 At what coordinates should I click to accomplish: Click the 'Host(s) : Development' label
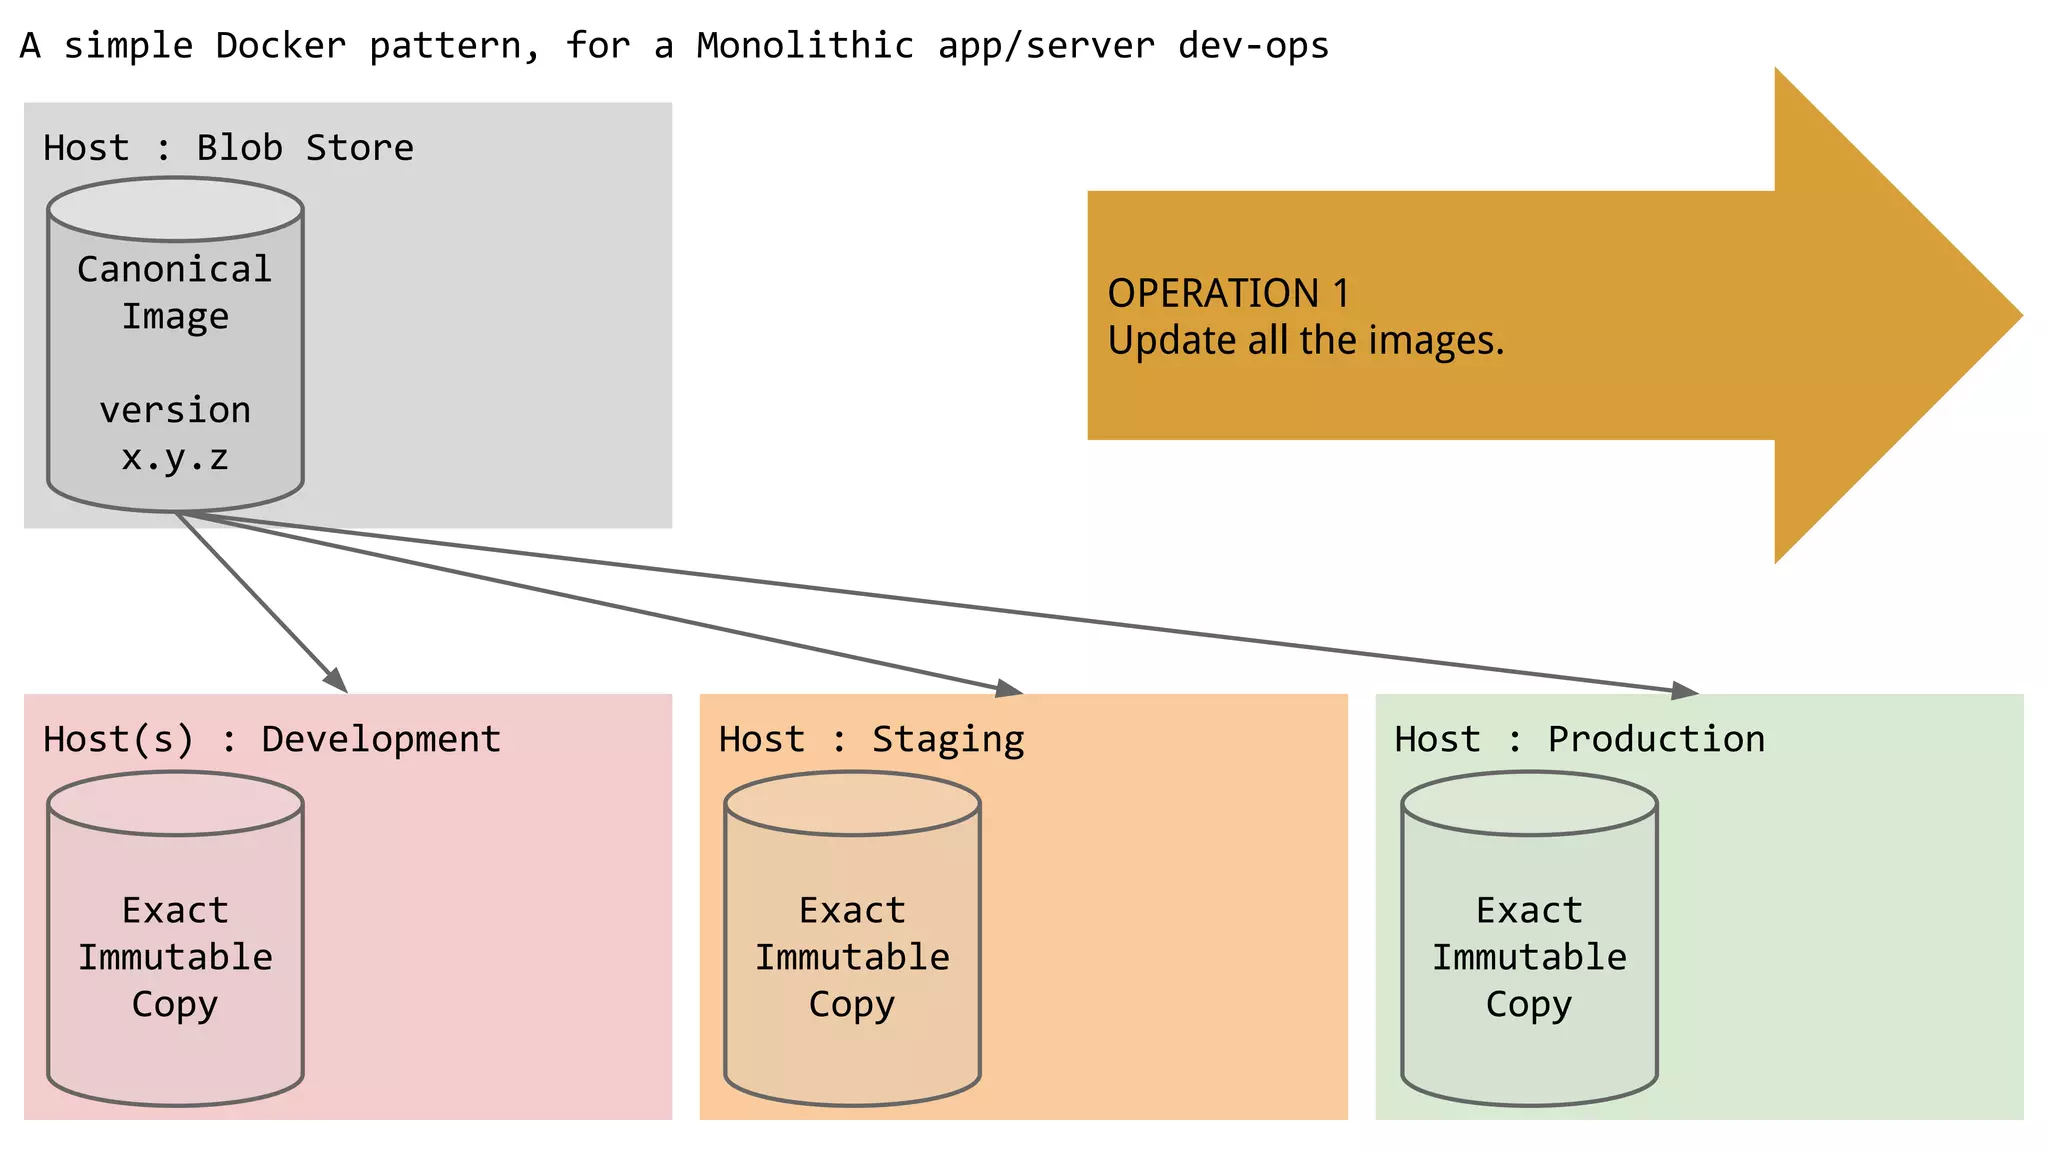tap(272, 739)
